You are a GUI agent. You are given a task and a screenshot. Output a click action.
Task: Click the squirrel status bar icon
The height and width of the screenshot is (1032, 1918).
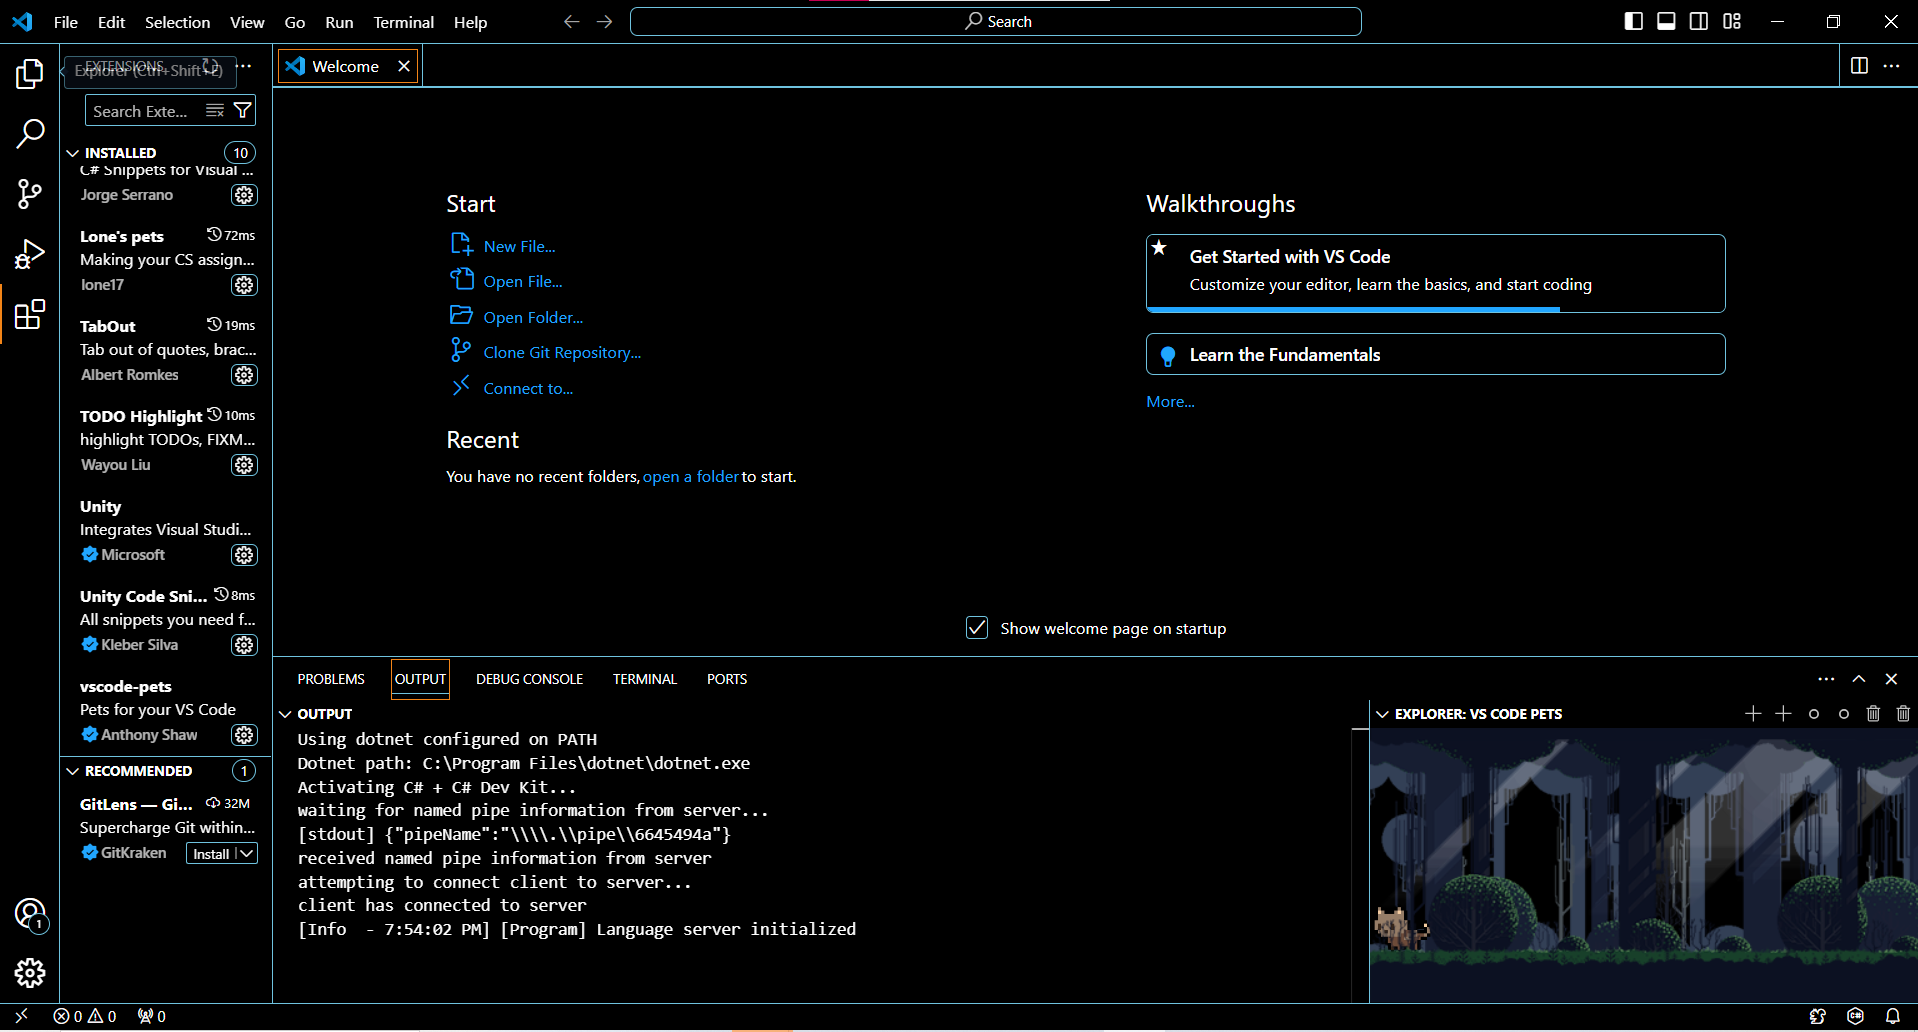1818,1016
